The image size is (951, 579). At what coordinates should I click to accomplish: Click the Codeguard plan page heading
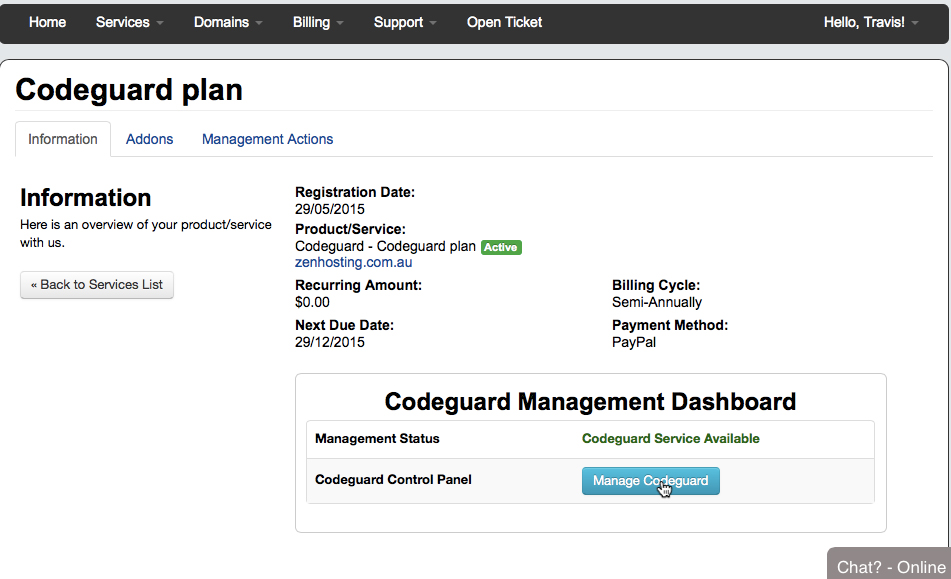pyautogui.click(x=129, y=90)
